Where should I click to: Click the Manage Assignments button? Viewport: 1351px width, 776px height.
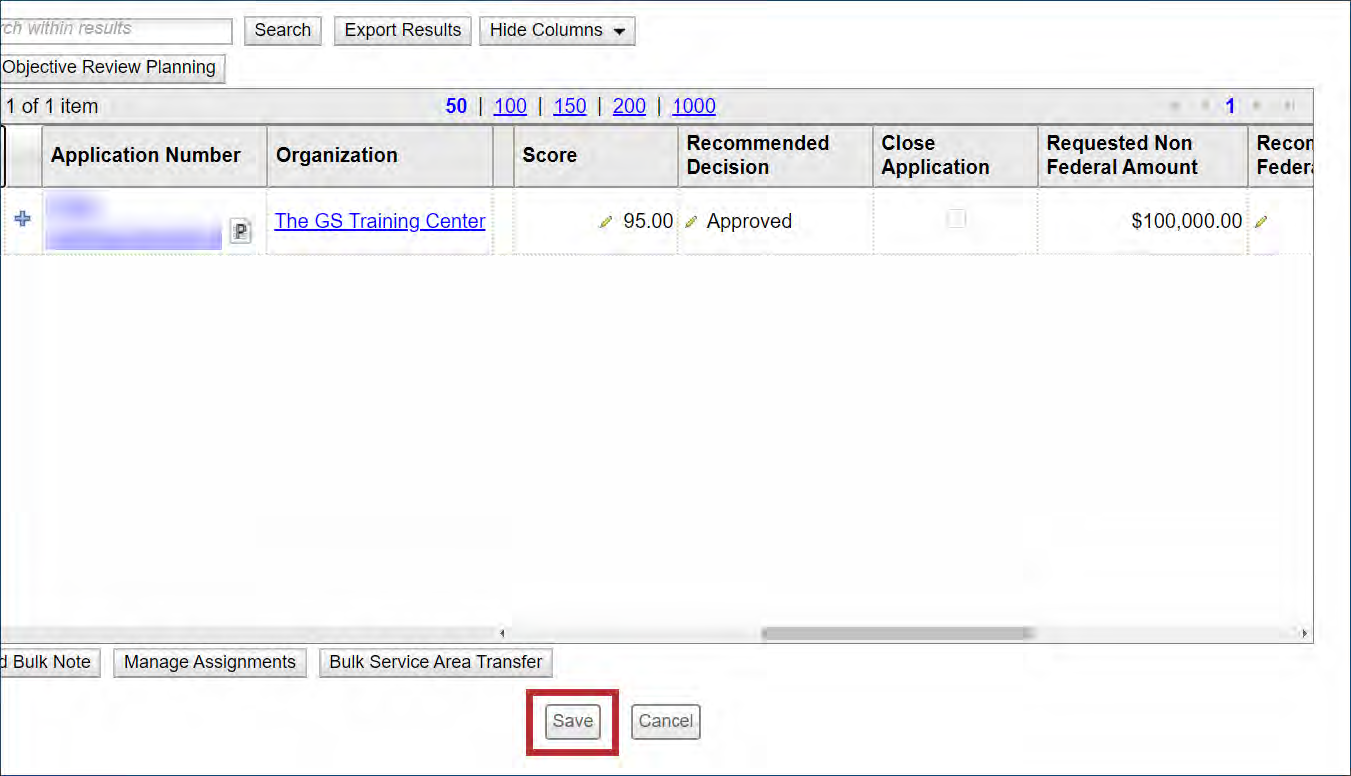point(210,662)
